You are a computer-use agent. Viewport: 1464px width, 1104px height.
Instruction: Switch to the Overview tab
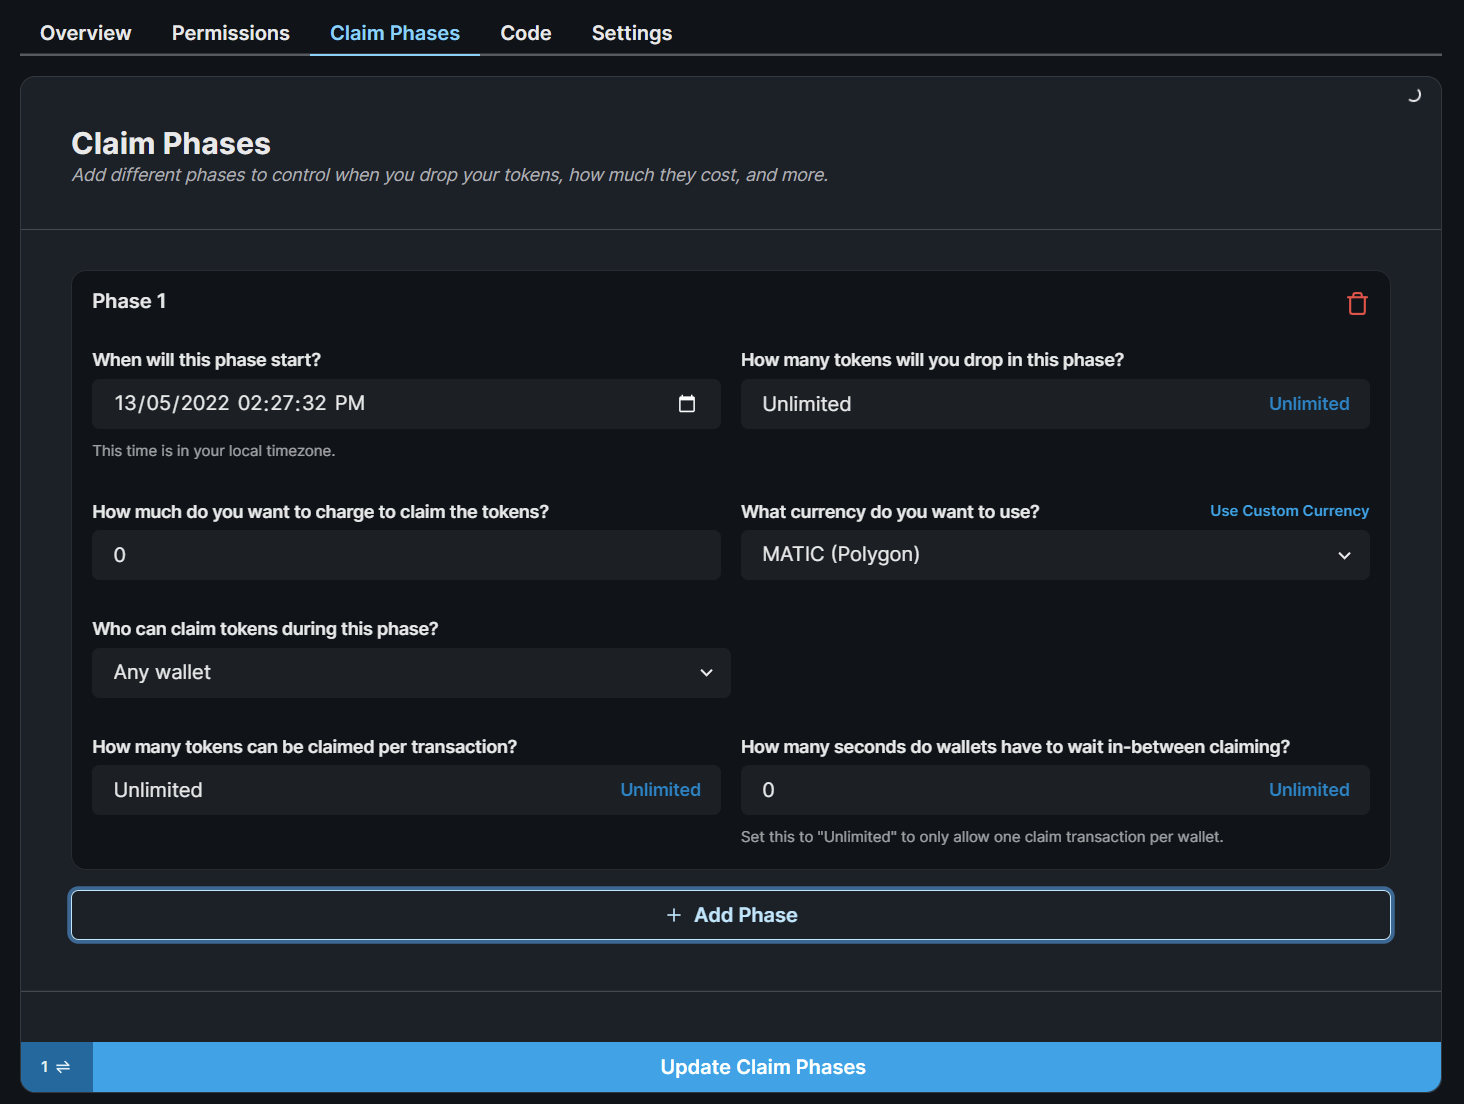pos(85,33)
